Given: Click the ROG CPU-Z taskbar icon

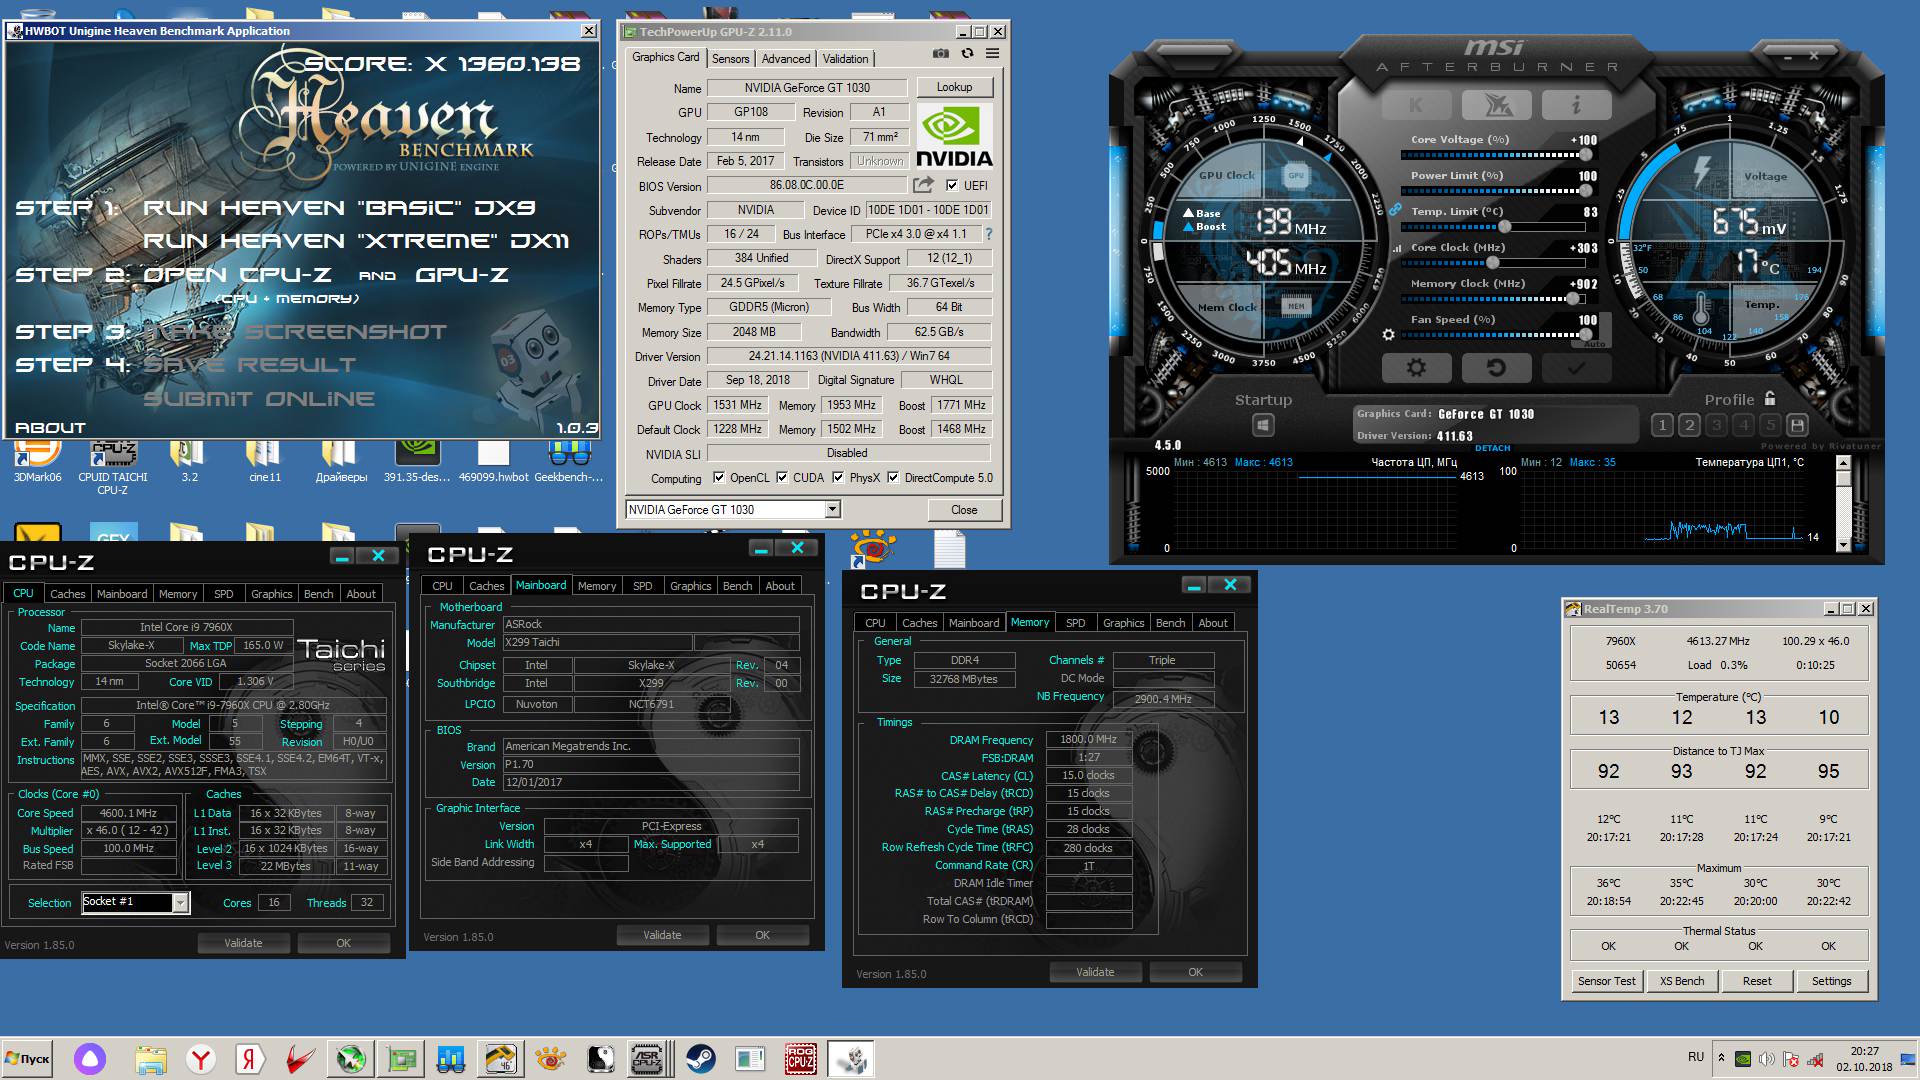Looking at the screenshot, I should click(x=800, y=1059).
